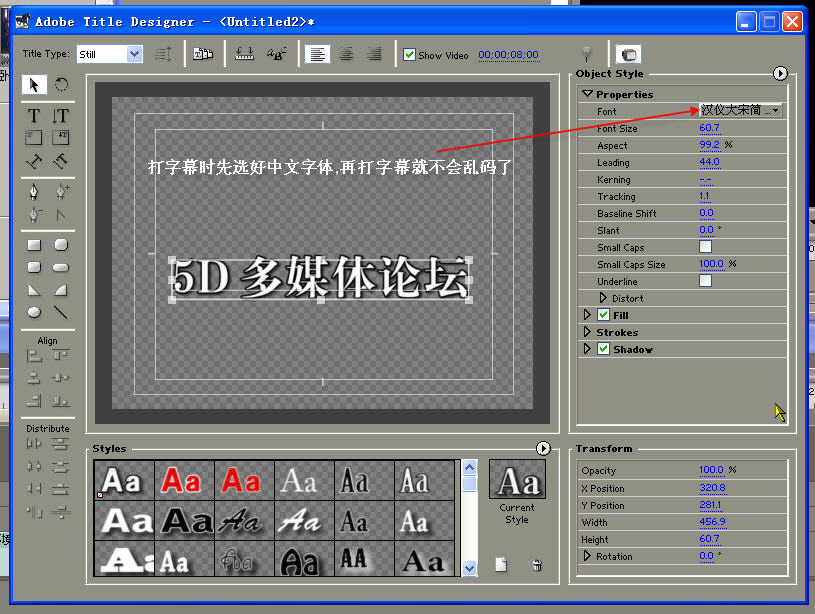Select the Vertical Type tool
Viewport: 815px width, 614px height.
tap(60, 115)
